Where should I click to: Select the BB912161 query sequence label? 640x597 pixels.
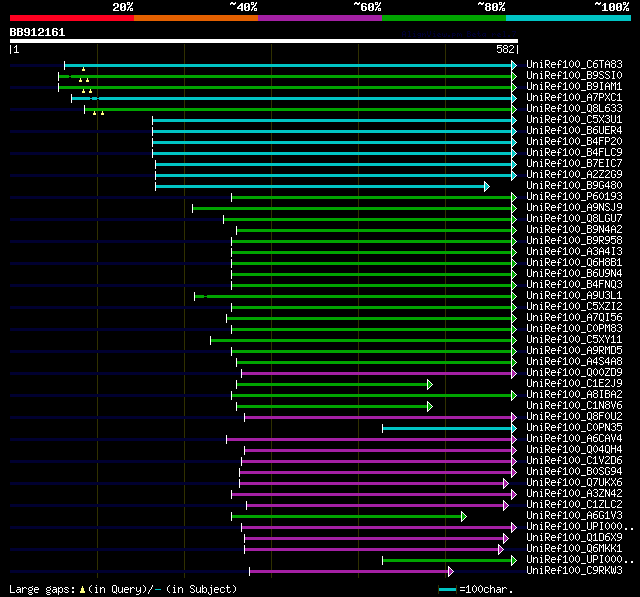coord(37,32)
